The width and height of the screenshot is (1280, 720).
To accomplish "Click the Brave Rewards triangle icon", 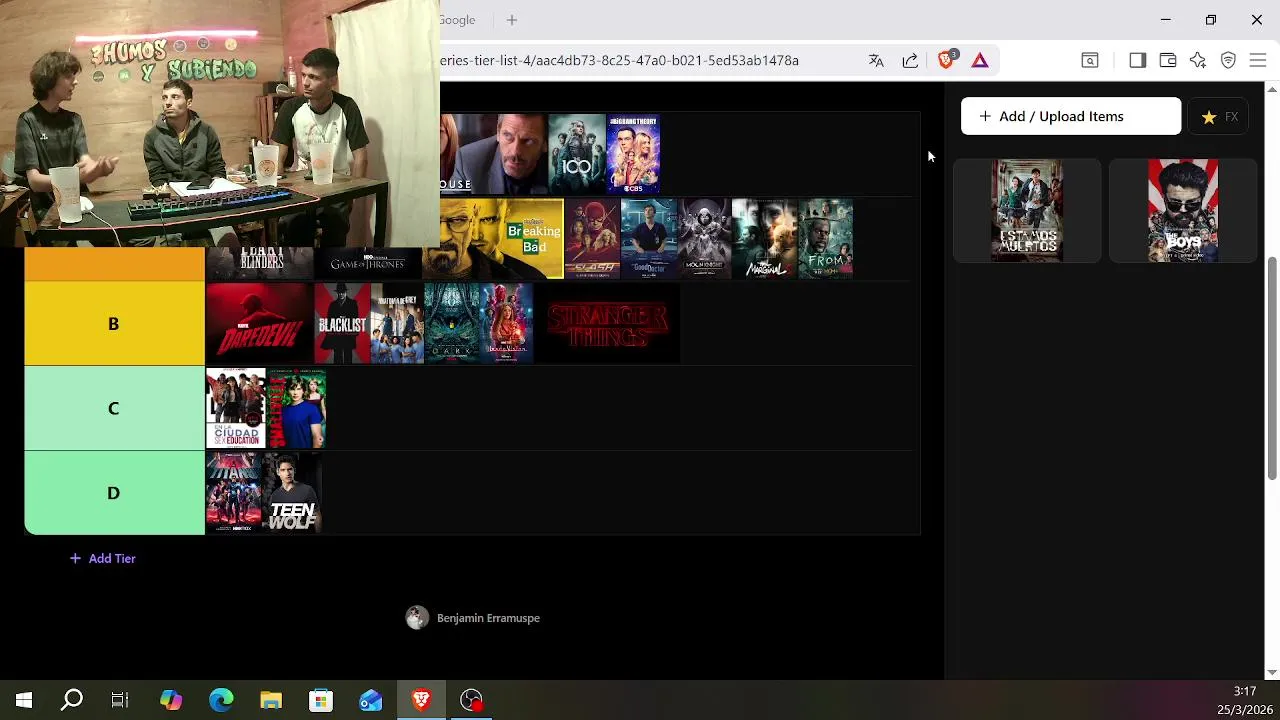I will coord(980,61).
